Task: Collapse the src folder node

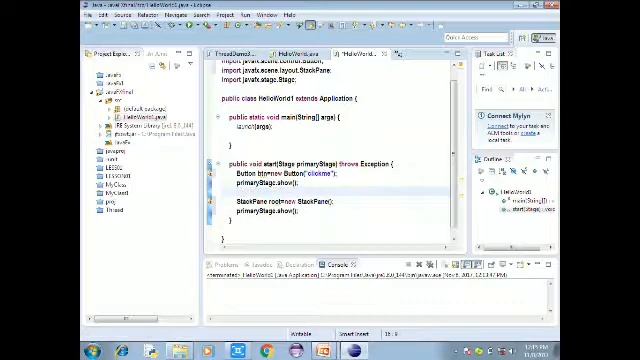Action: (x=100, y=100)
